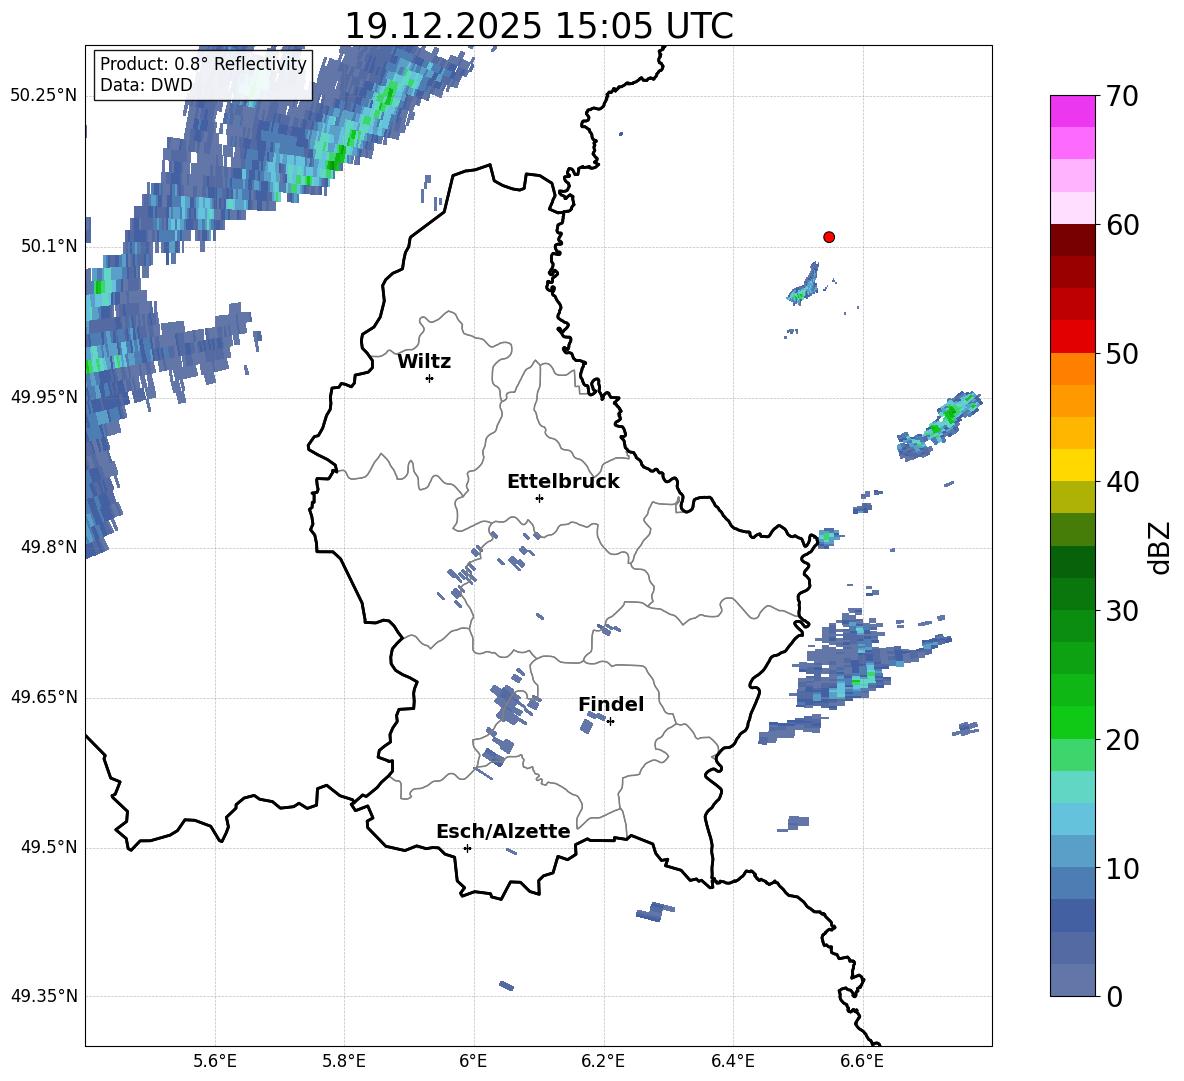Click the 49.5°N latitude label

(49, 847)
